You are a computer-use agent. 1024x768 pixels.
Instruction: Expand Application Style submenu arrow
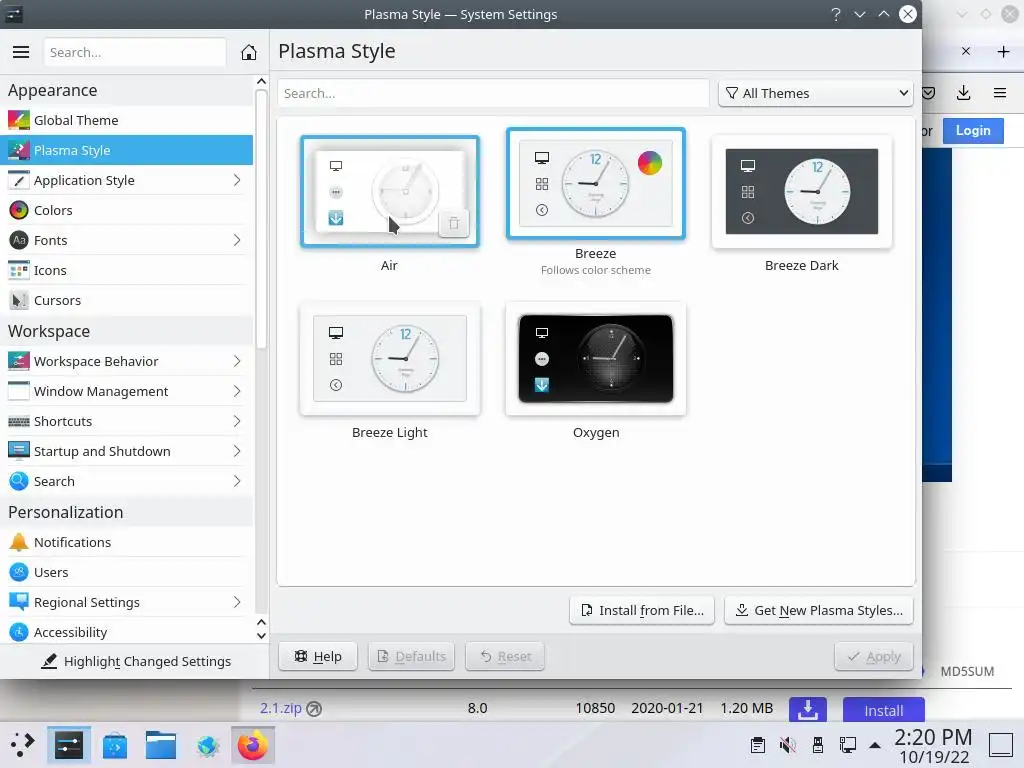click(237, 180)
